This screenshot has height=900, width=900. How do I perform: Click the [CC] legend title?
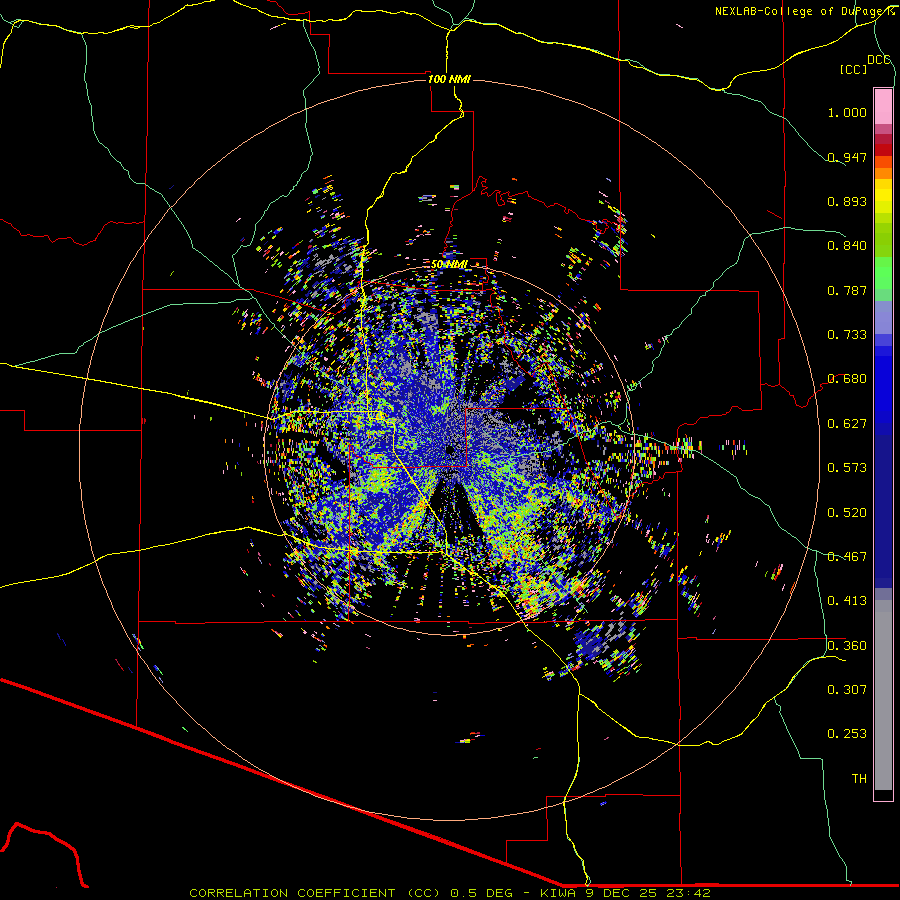click(x=853, y=69)
